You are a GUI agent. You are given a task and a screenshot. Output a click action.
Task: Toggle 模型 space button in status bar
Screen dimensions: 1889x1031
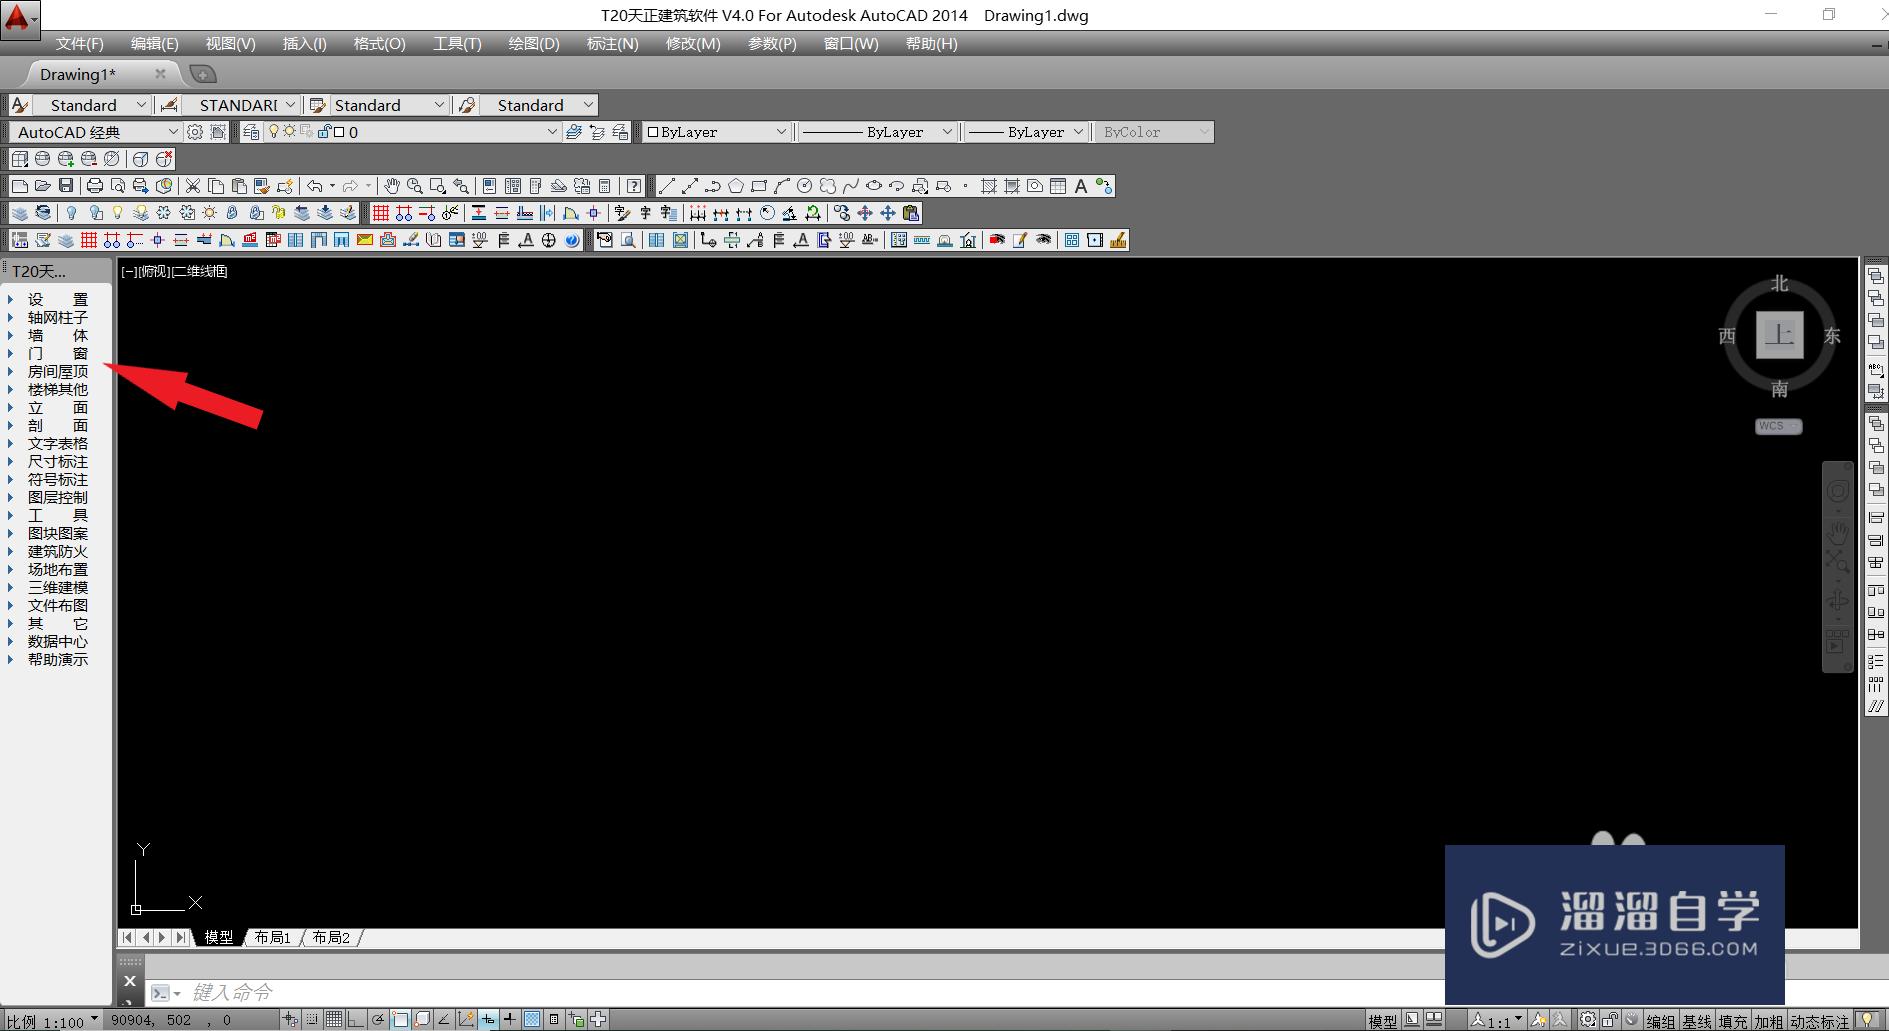(x=1383, y=1021)
